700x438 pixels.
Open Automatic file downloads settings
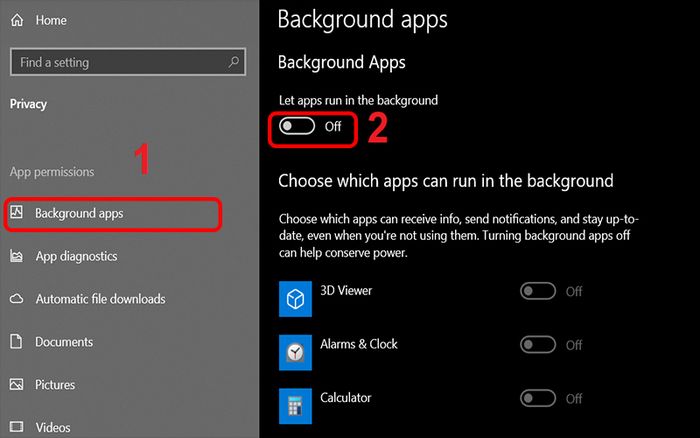tap(100, 299)
